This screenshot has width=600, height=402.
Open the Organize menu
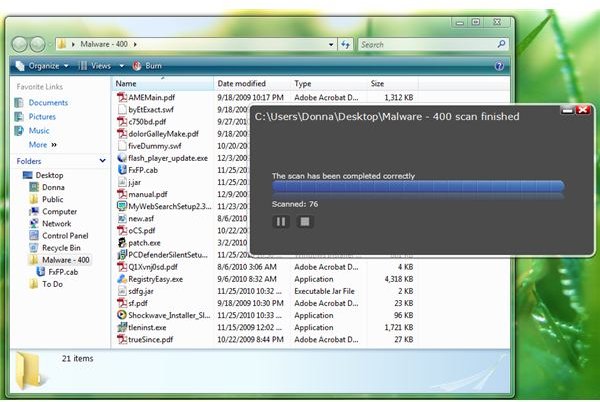42,66
